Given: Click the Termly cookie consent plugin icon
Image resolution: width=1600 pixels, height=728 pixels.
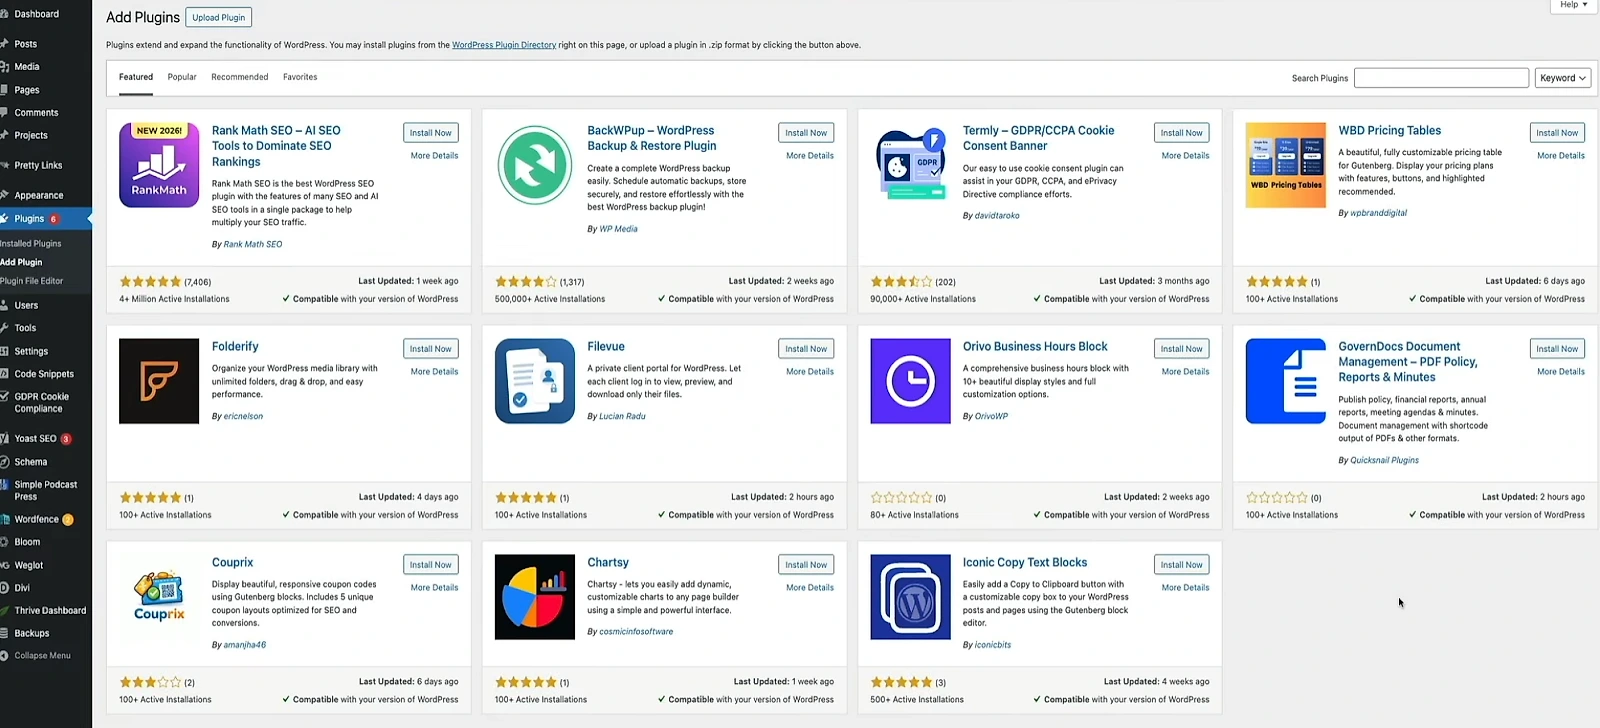Looking at the screenshot, I should pyautogui.click(x=910, y=165).
